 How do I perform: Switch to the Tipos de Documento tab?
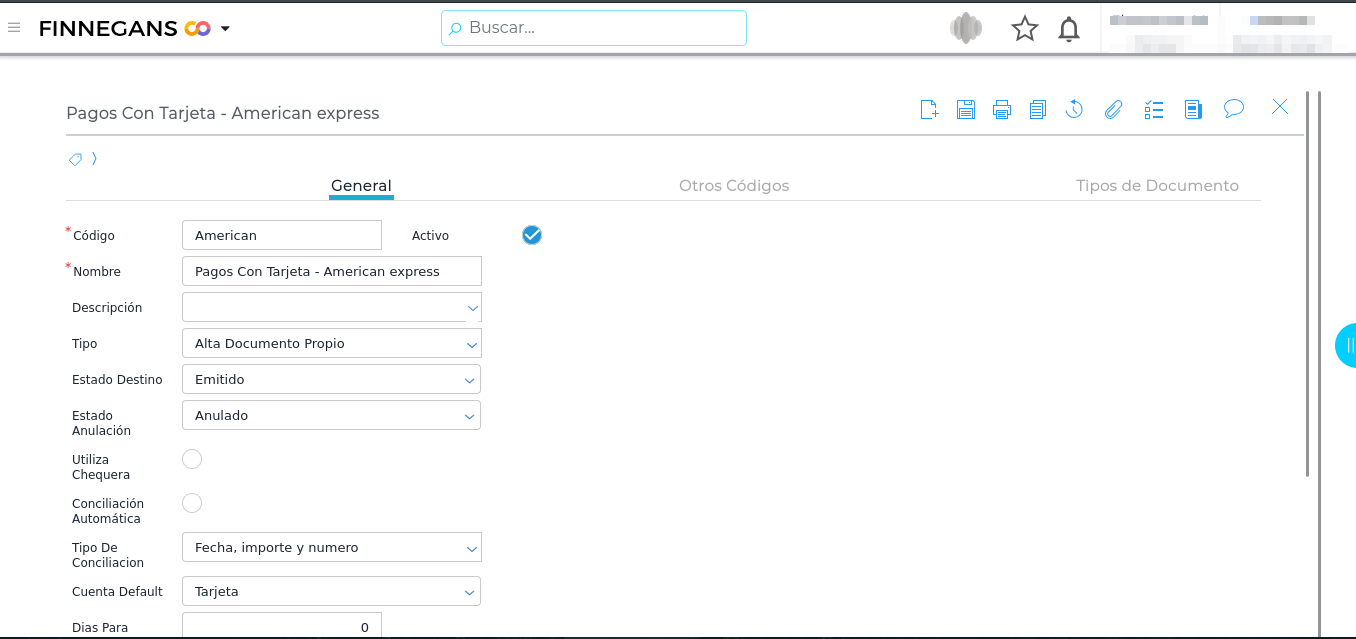(1156, 186)
